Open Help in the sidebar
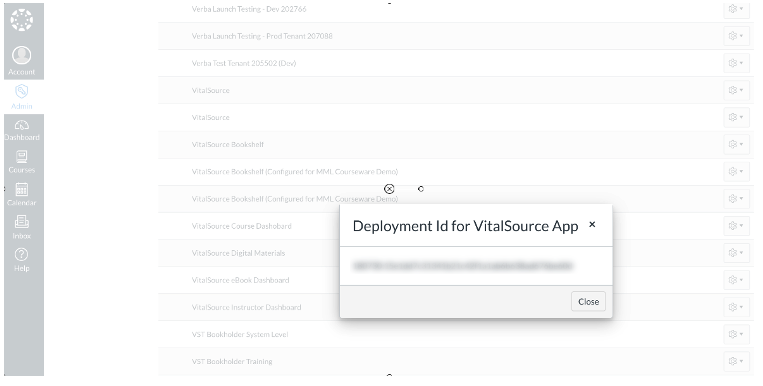763x386 pixels. click(x=22, y=260)
